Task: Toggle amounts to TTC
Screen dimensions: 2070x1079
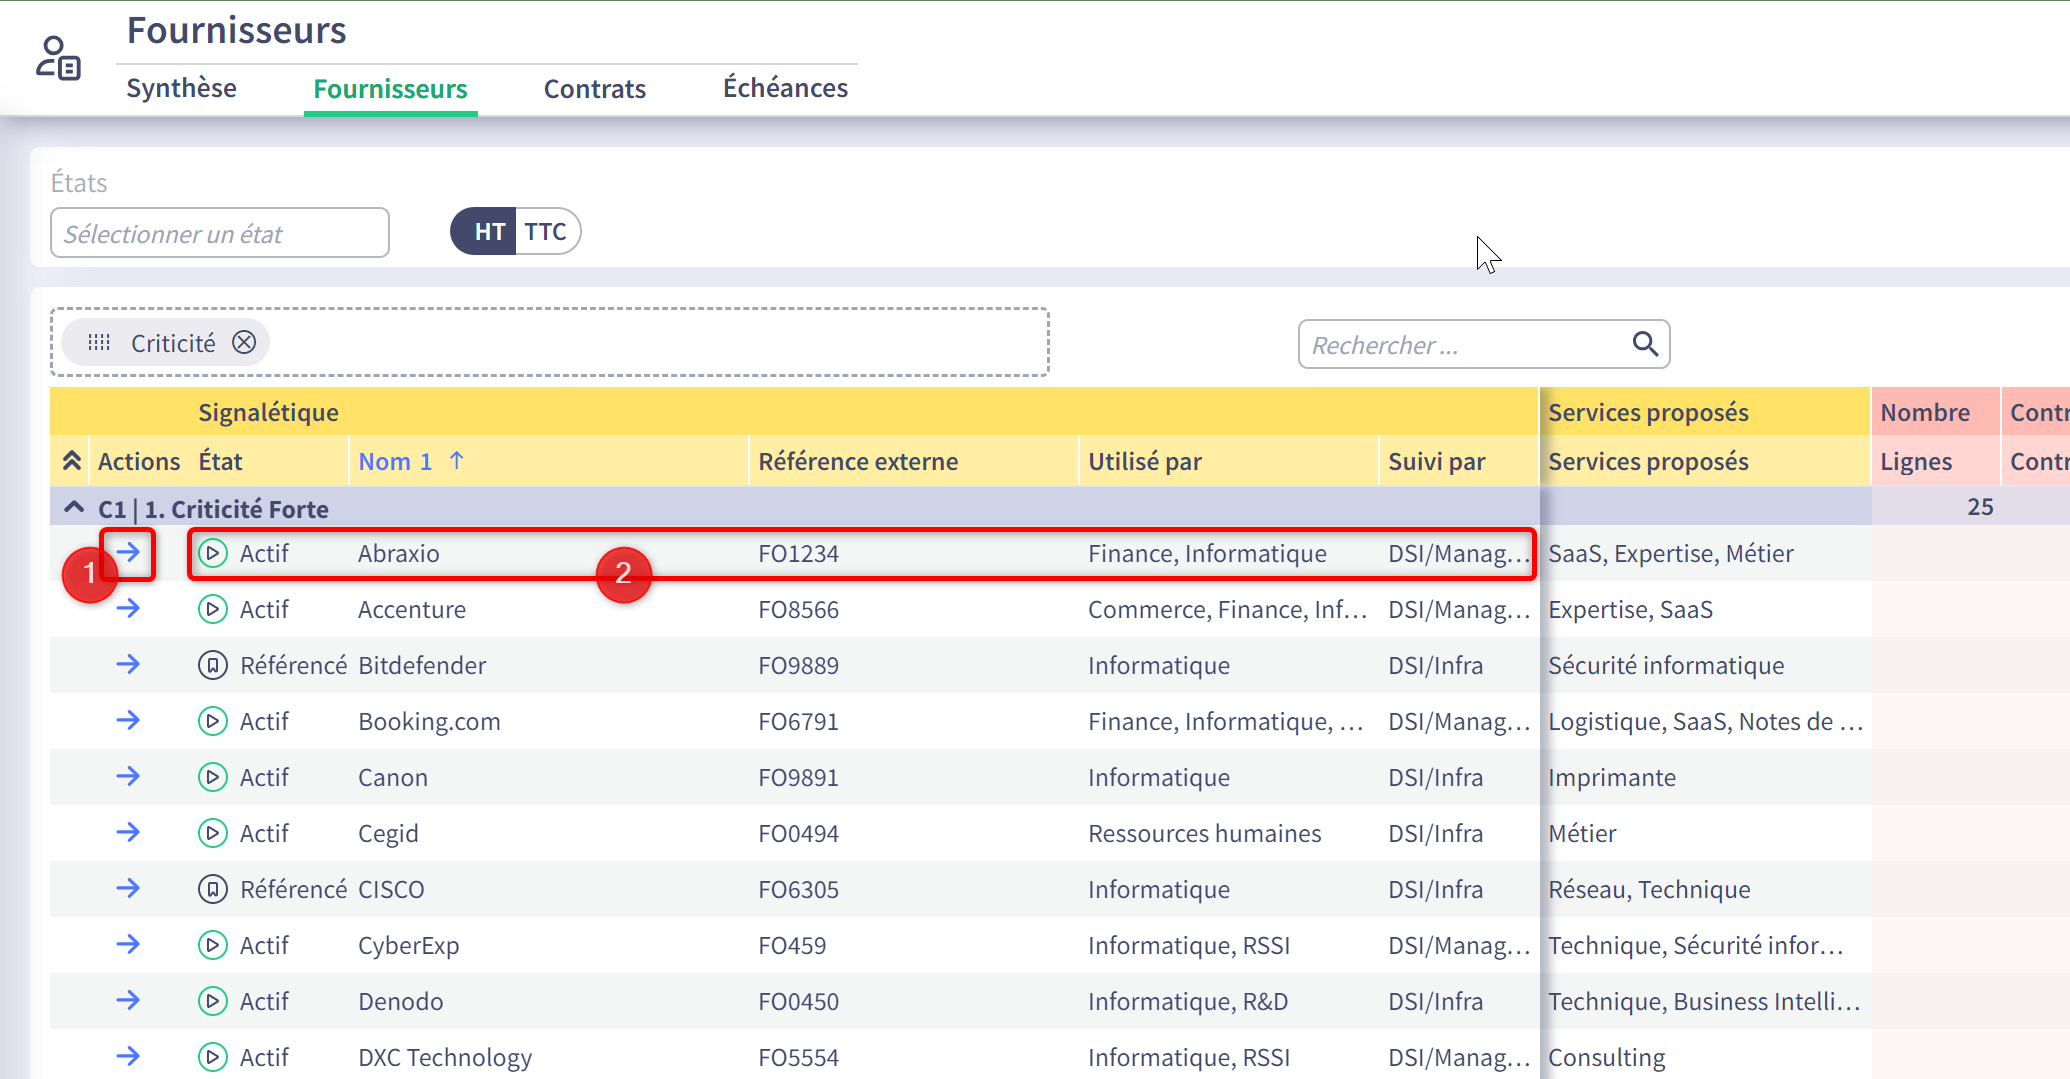Action: 546,232
